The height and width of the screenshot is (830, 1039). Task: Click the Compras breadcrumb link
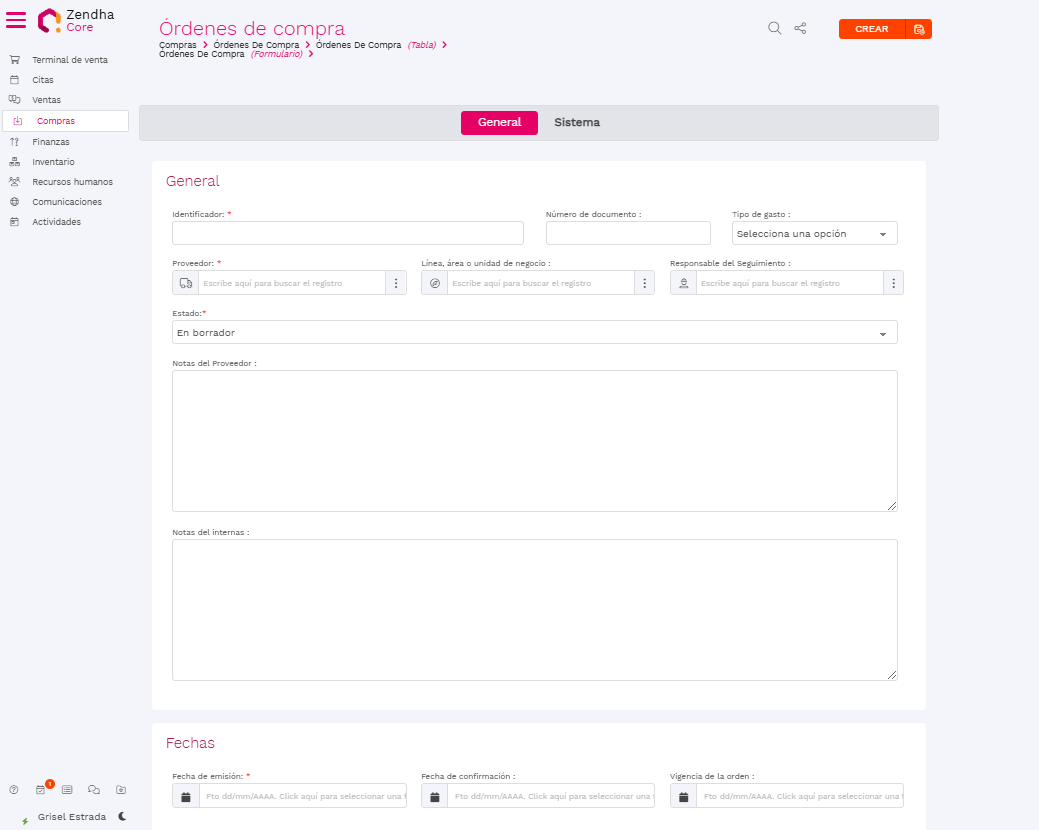pyautogui.click(x=177, y=45)
